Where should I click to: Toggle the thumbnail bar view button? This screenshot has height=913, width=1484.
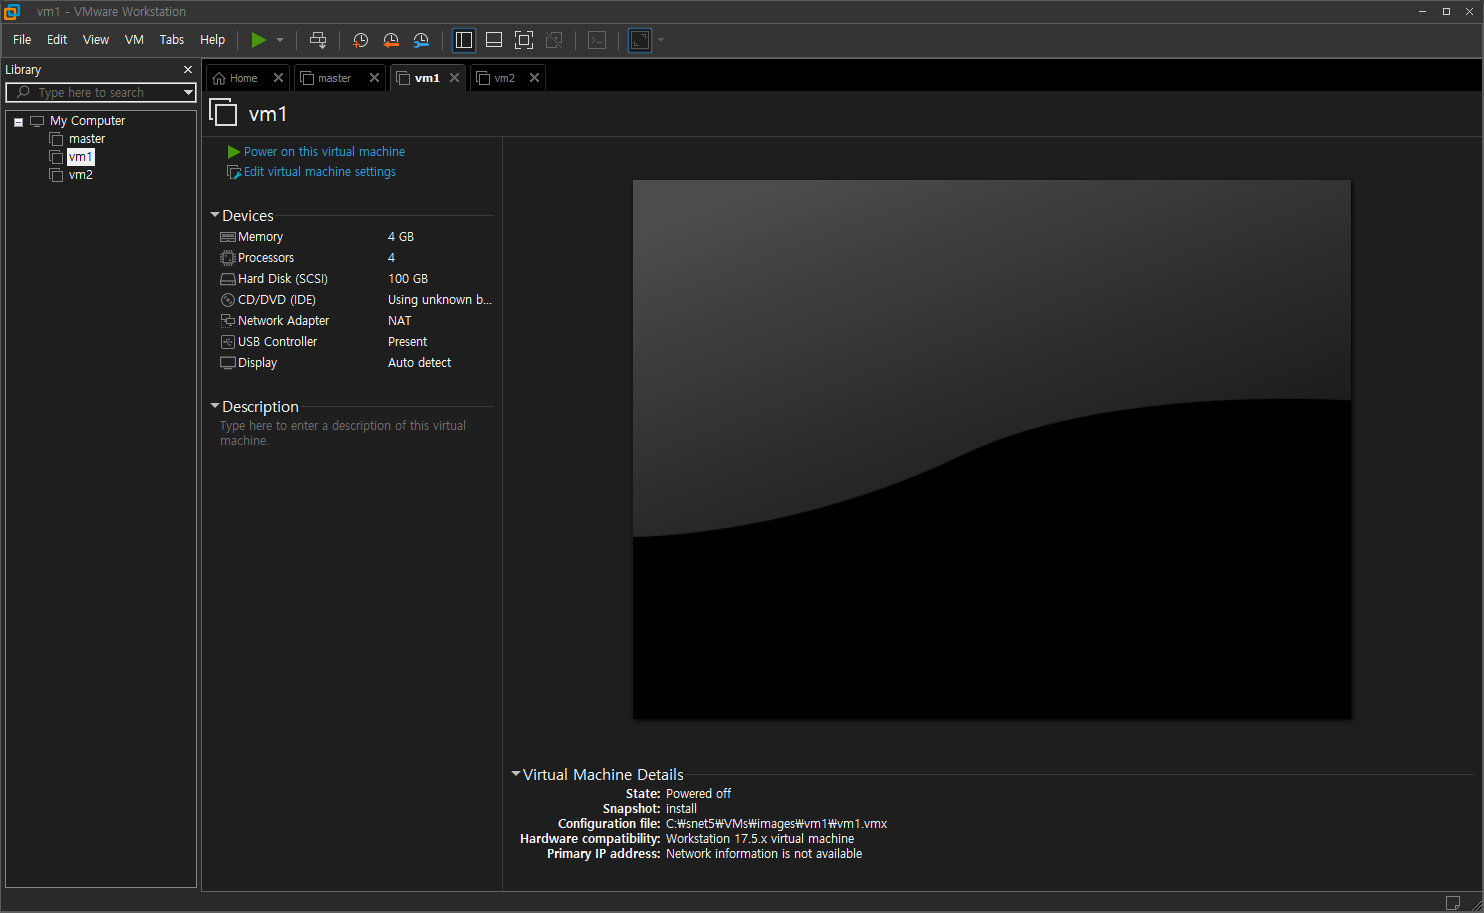pyautogui.click(x=494, y=40)
